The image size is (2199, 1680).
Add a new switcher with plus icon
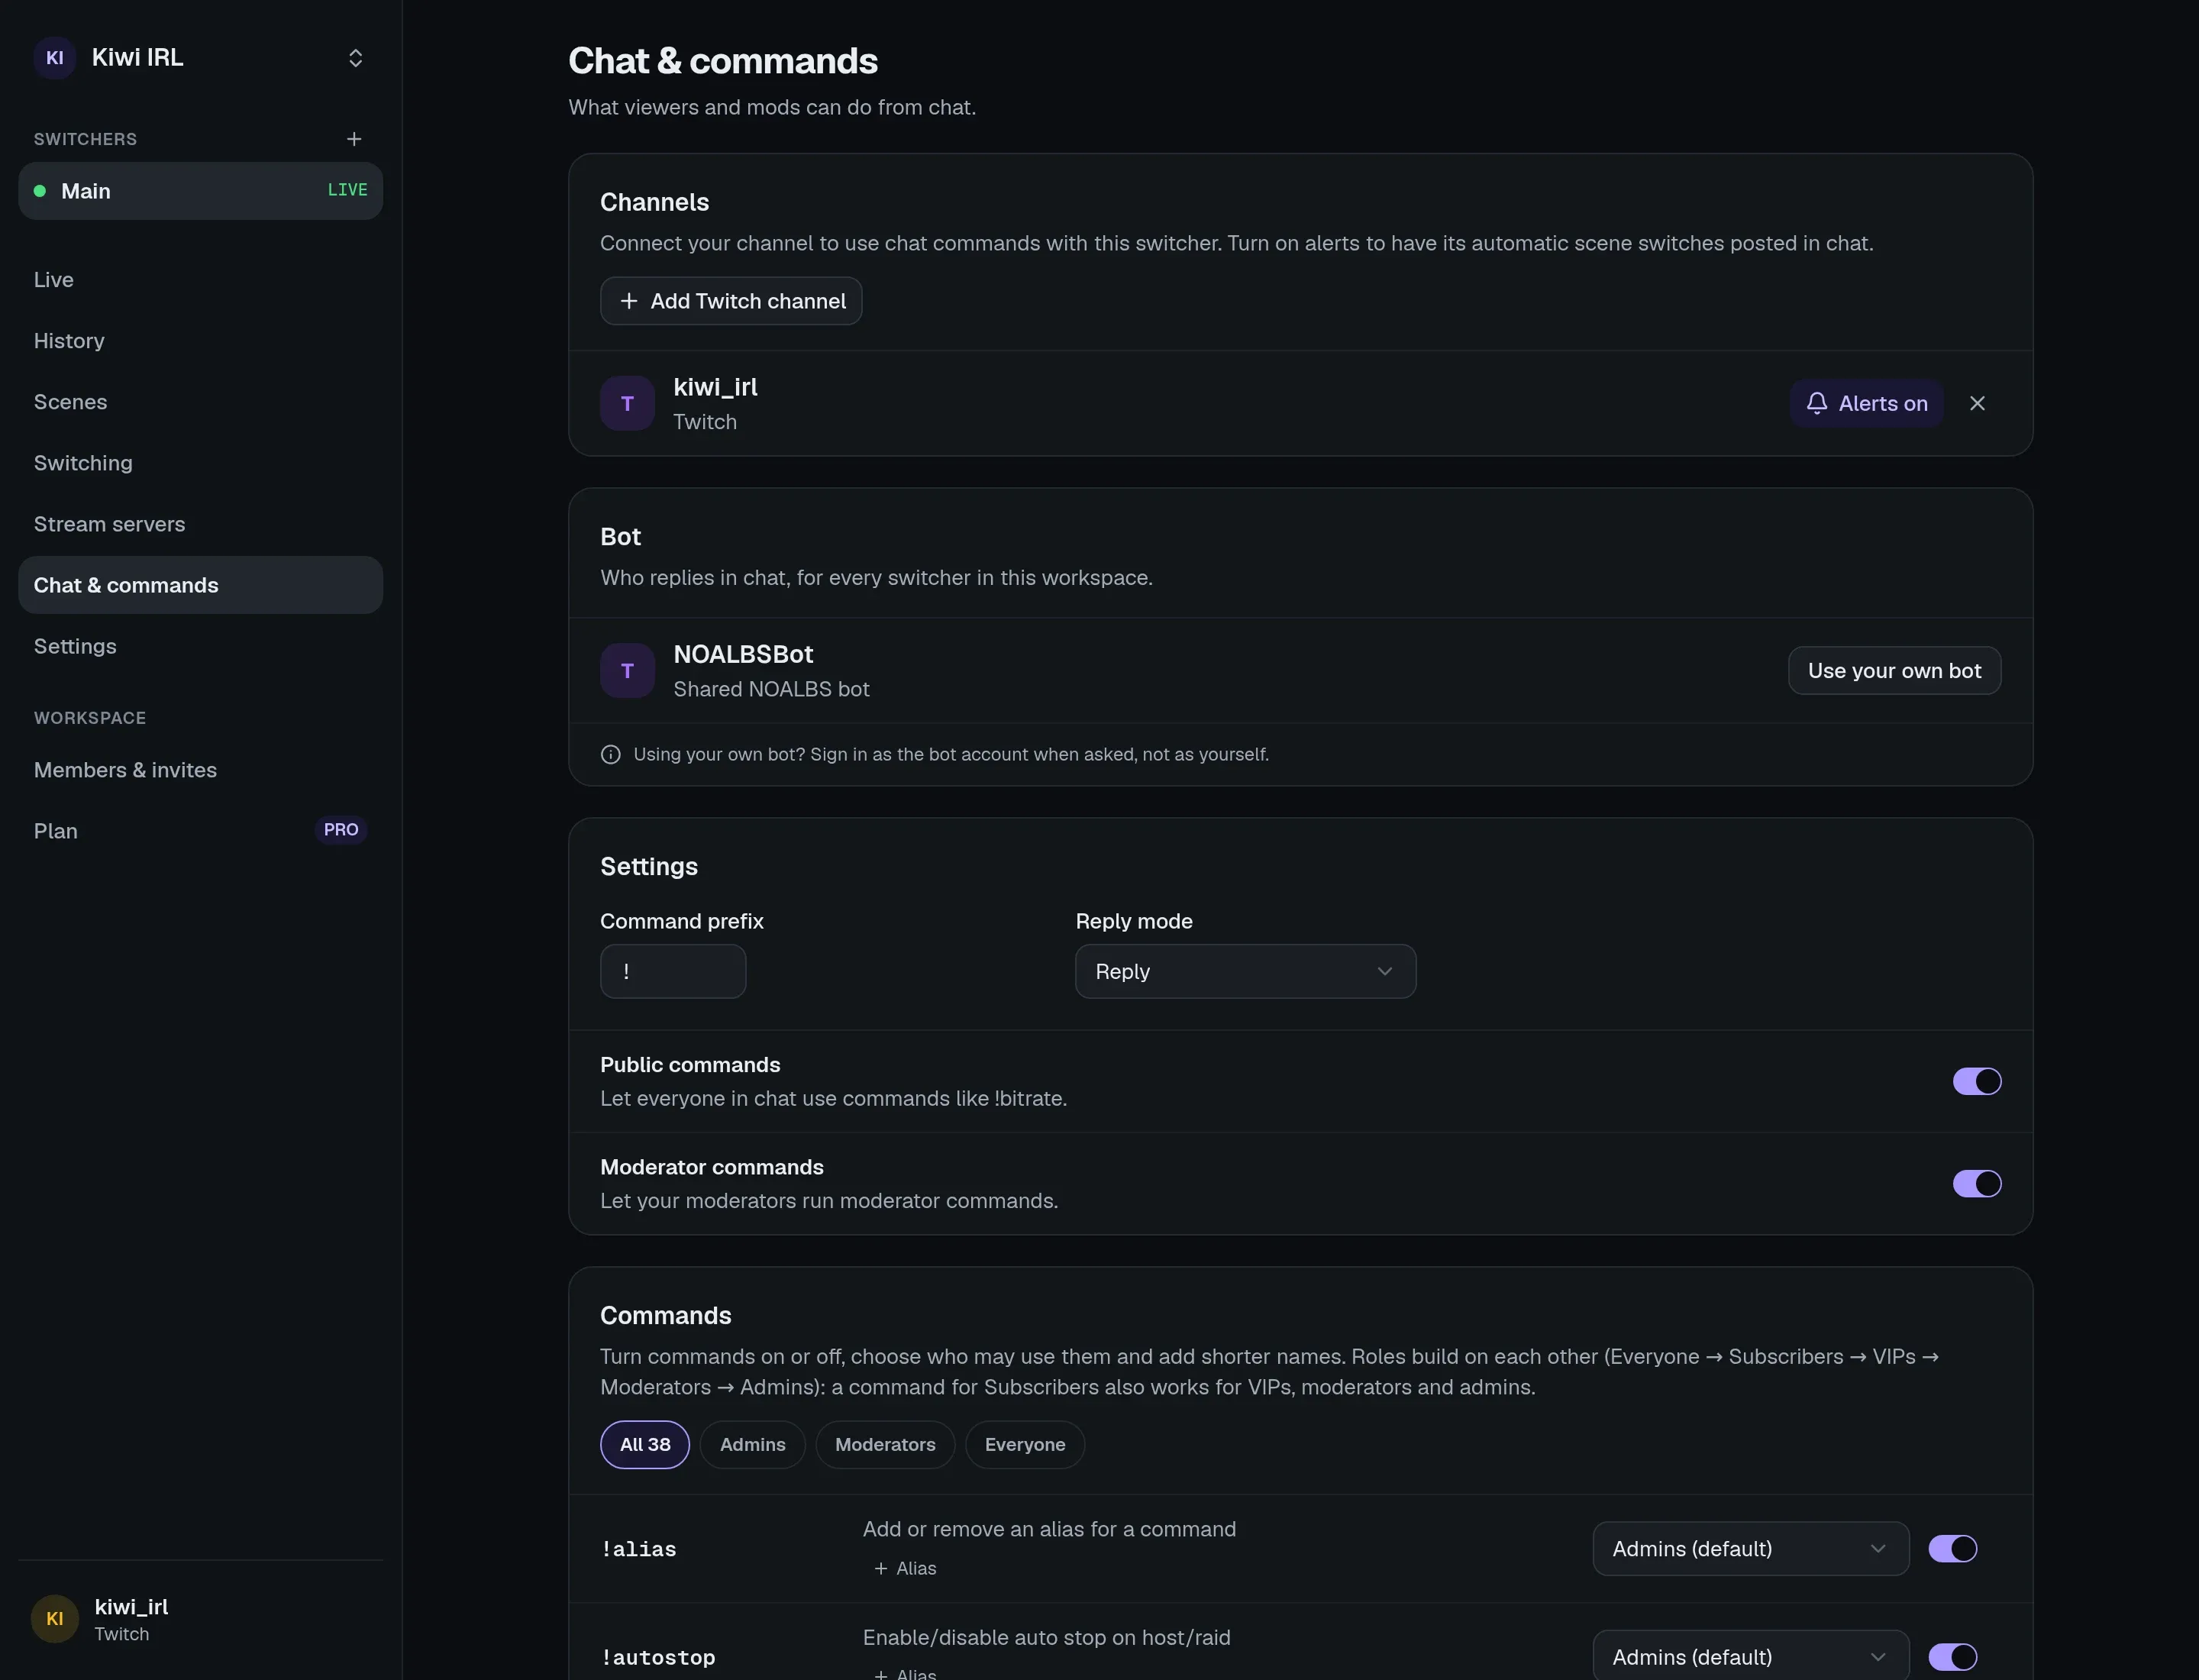pos(354,139)
